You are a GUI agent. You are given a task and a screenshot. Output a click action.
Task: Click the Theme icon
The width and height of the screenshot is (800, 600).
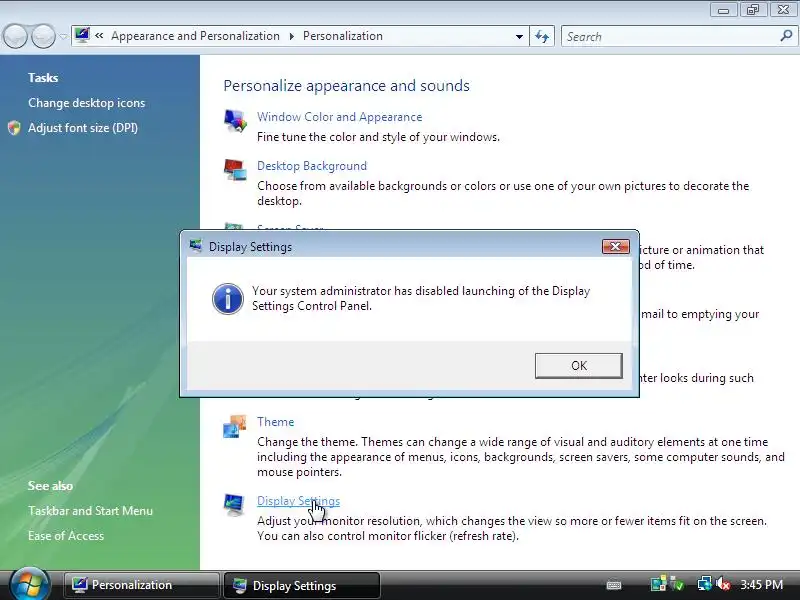tap(235, 426)
